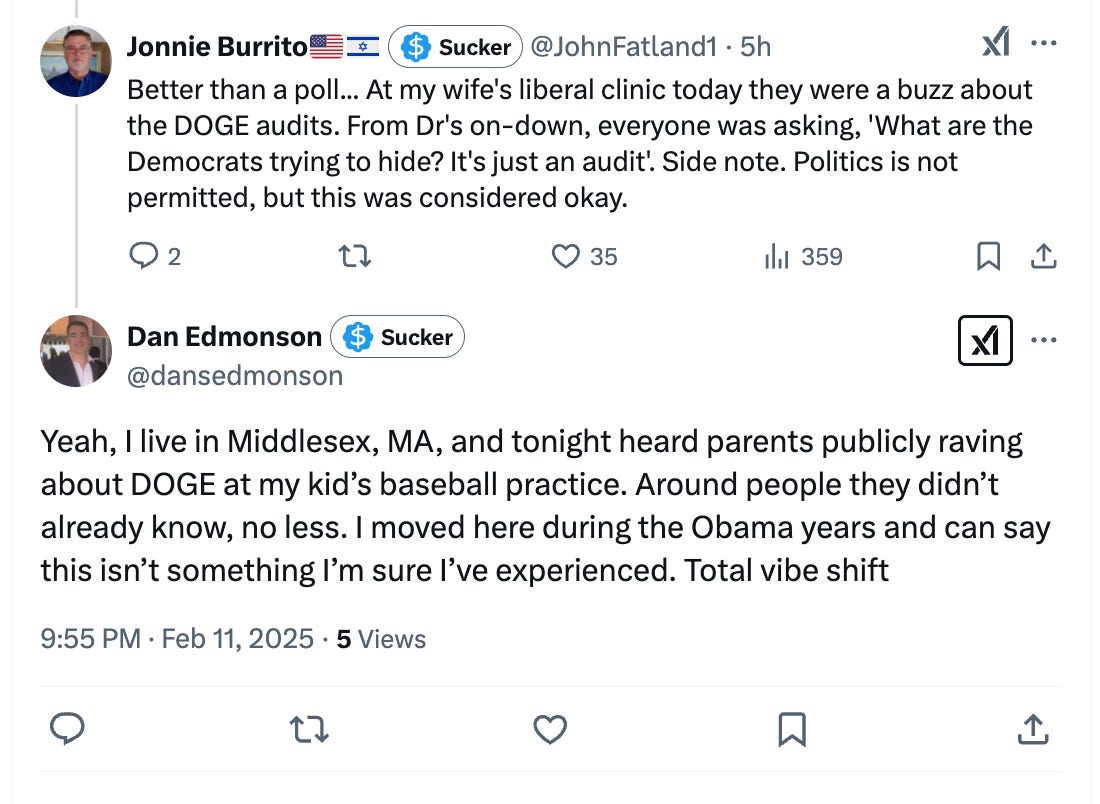This screenshot has width=1100, height=804.
Task: Open share options for Jonnie's tweet
Action: [1045, 257]
